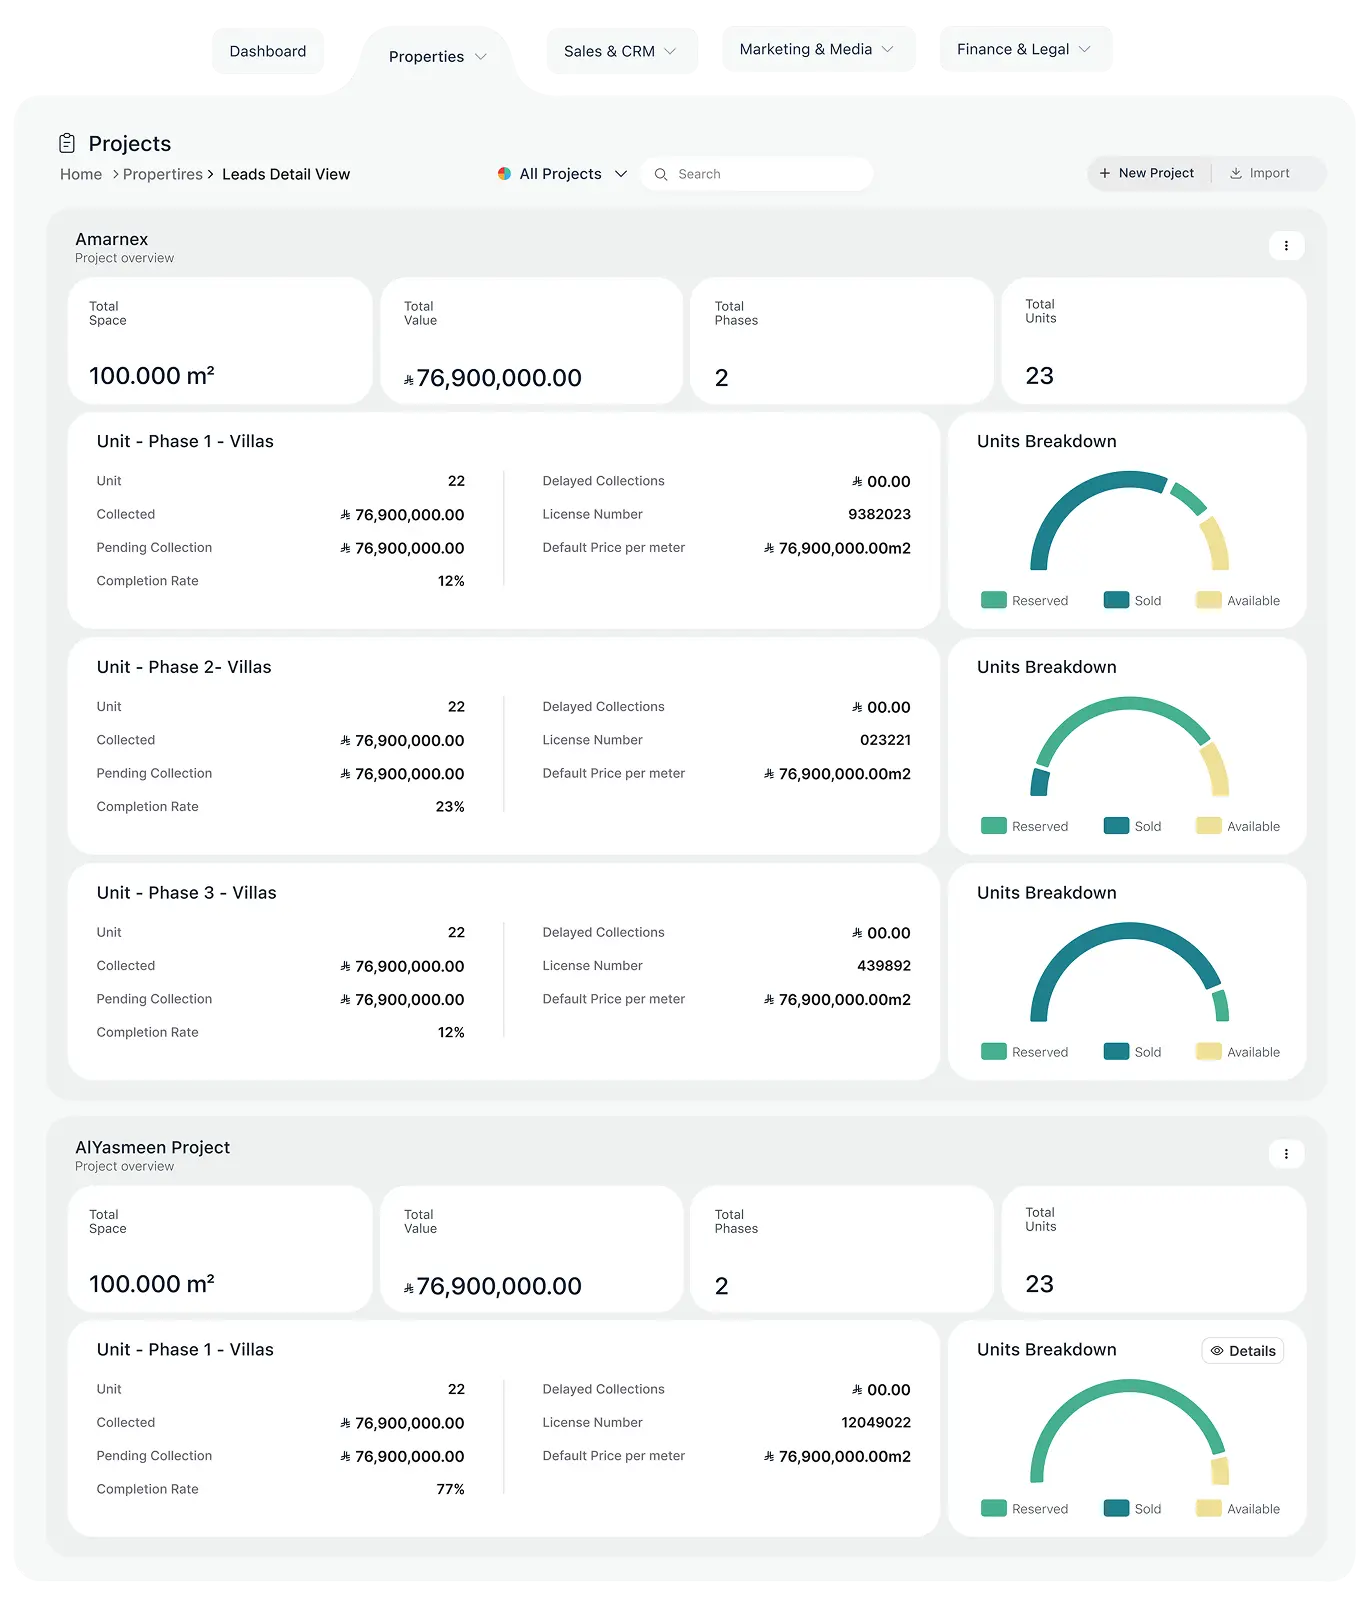
Task: Click AlYasmeen Phase 1 gauge chart
Action: [1129, 1431]
